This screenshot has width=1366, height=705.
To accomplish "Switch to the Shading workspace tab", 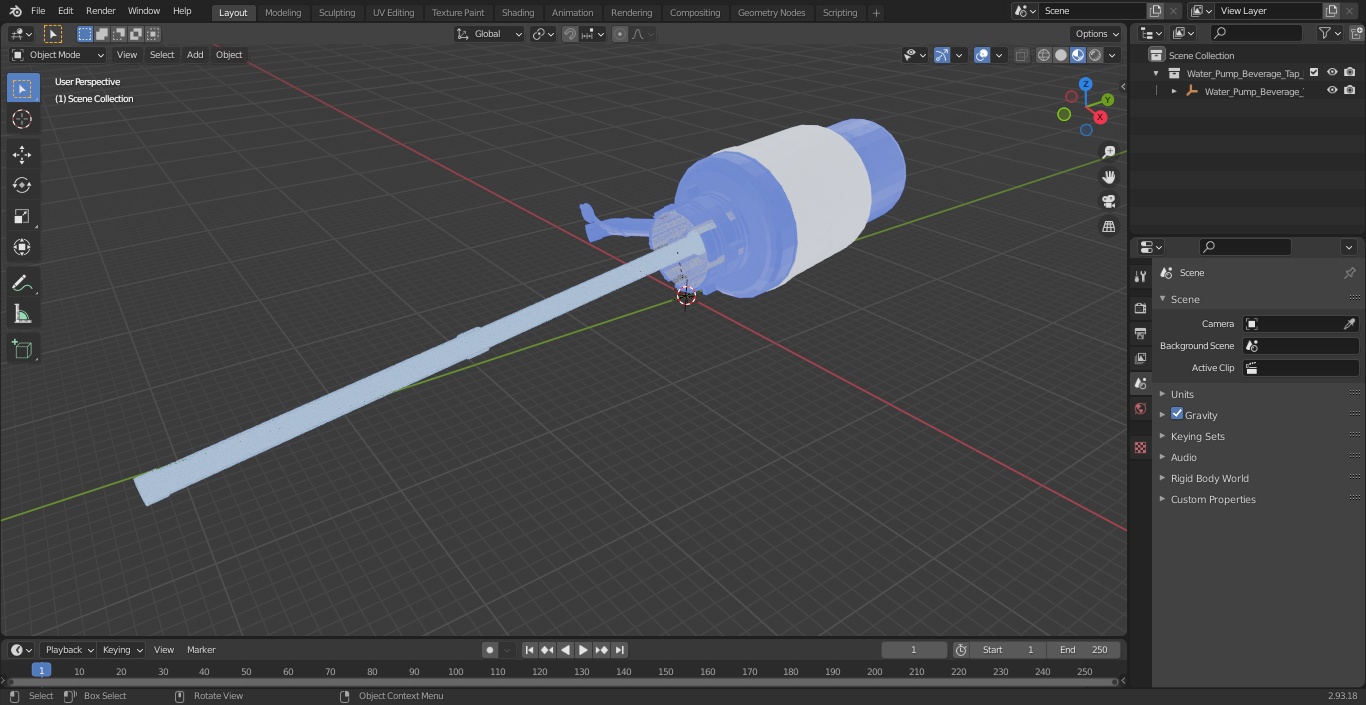I will click(x=517, y=12).
